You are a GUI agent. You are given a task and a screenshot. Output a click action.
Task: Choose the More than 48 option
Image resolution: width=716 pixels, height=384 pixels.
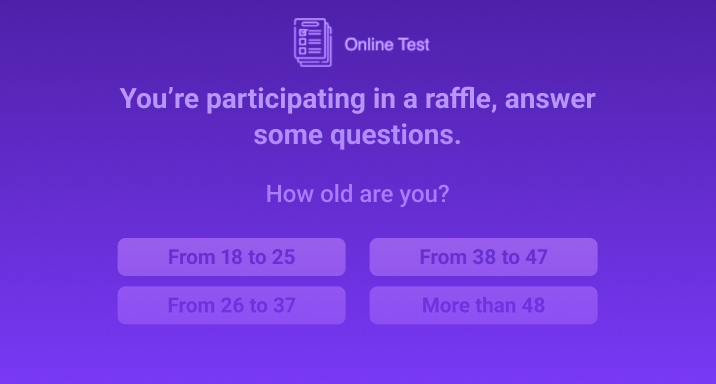[484, 305]
